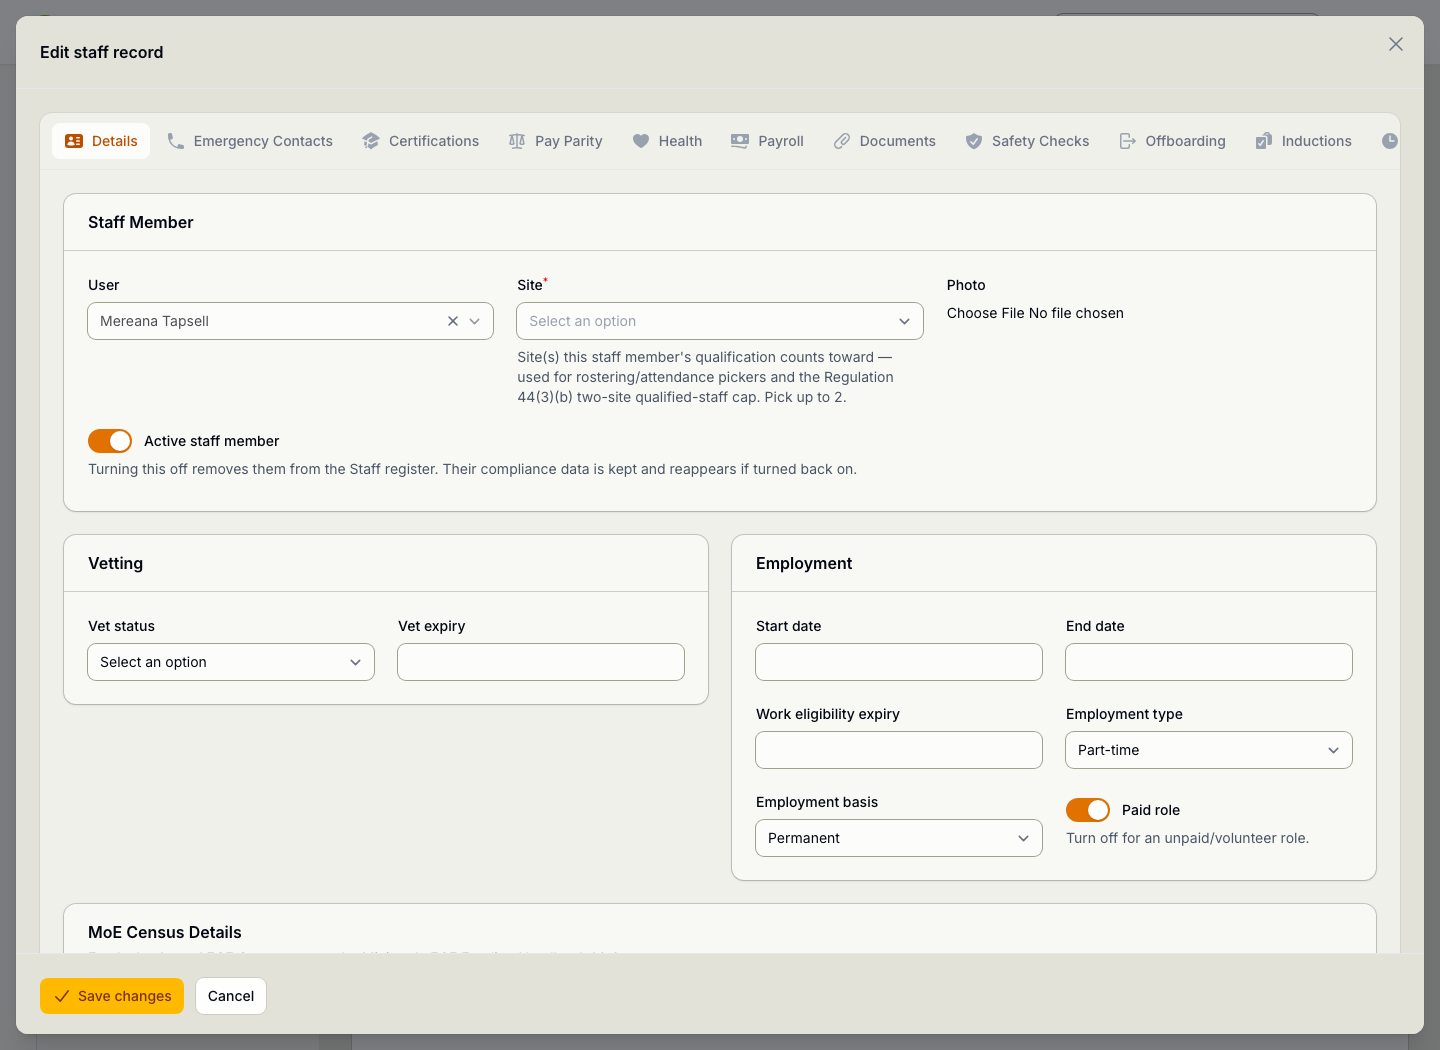Click Choose File for the photo
The height and width of the screenshot is (1050, 1440).
pyautogui.click(x=986, y=313)
